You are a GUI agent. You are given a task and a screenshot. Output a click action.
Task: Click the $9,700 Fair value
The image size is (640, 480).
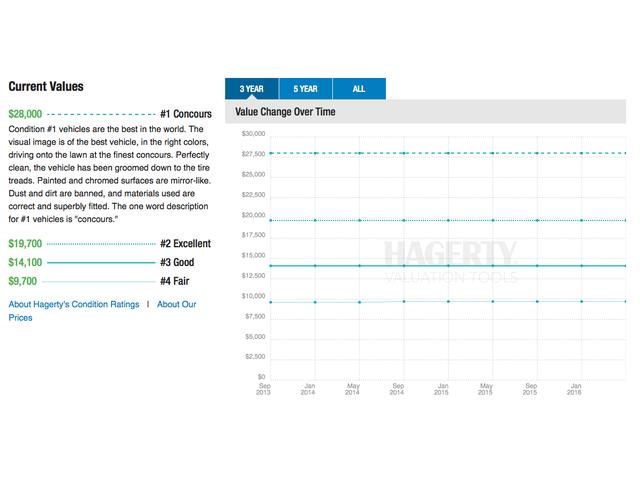(23, 281)
